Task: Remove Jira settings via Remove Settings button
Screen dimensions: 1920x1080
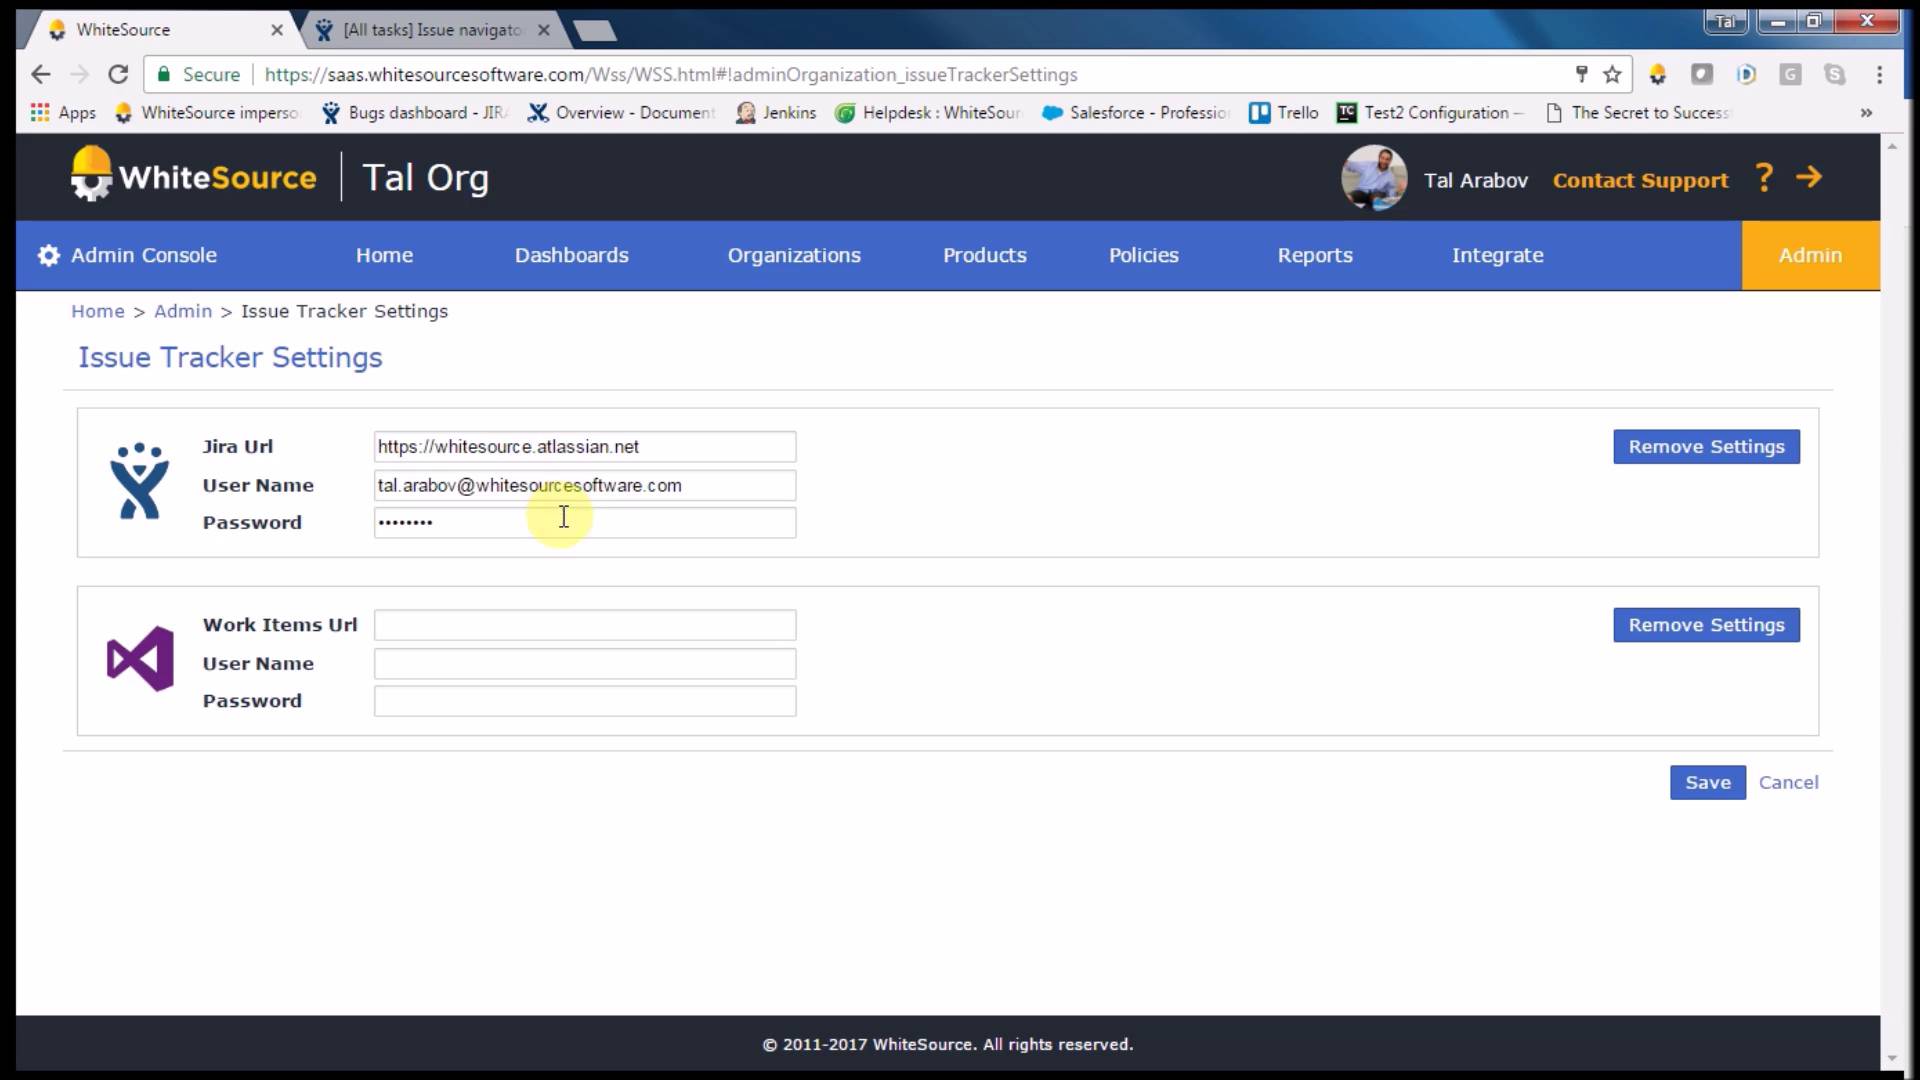Action: (1706, 447)
